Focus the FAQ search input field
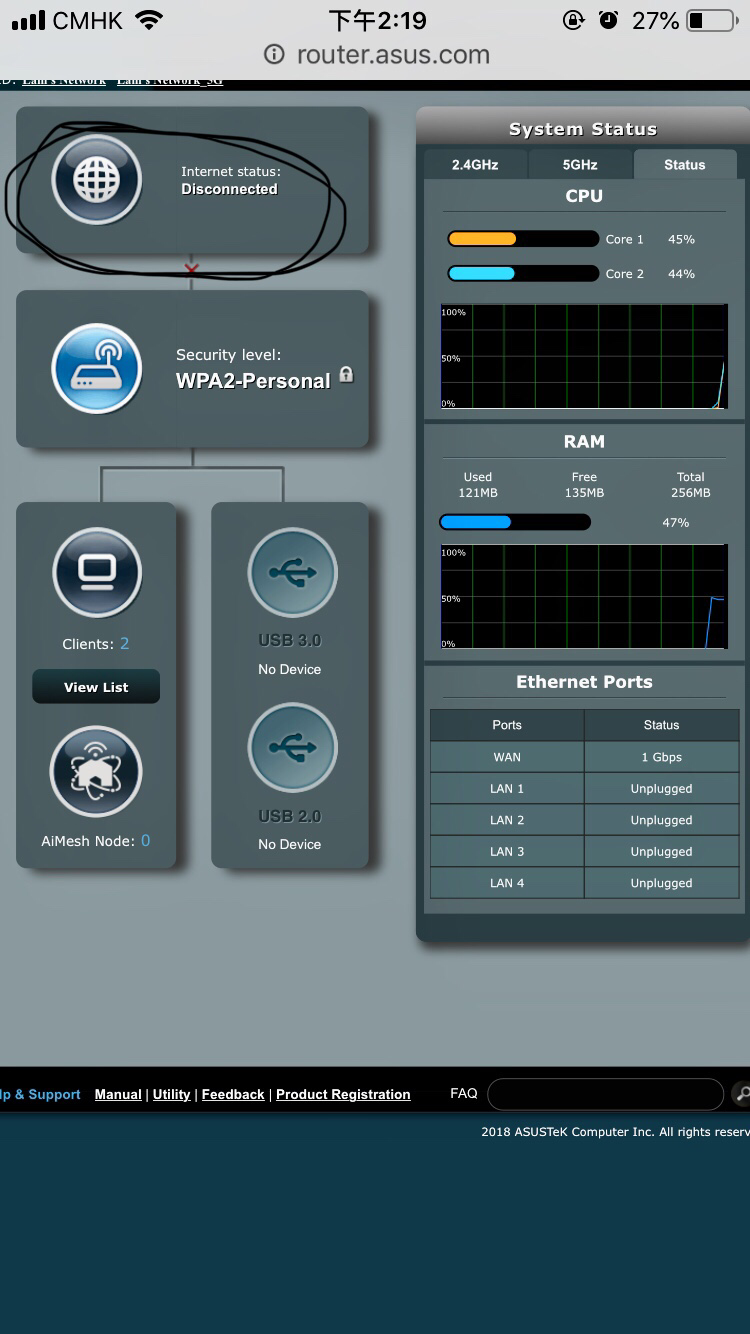The height and width of the screenshot is (1334, 750). [x=605, y=1094]
